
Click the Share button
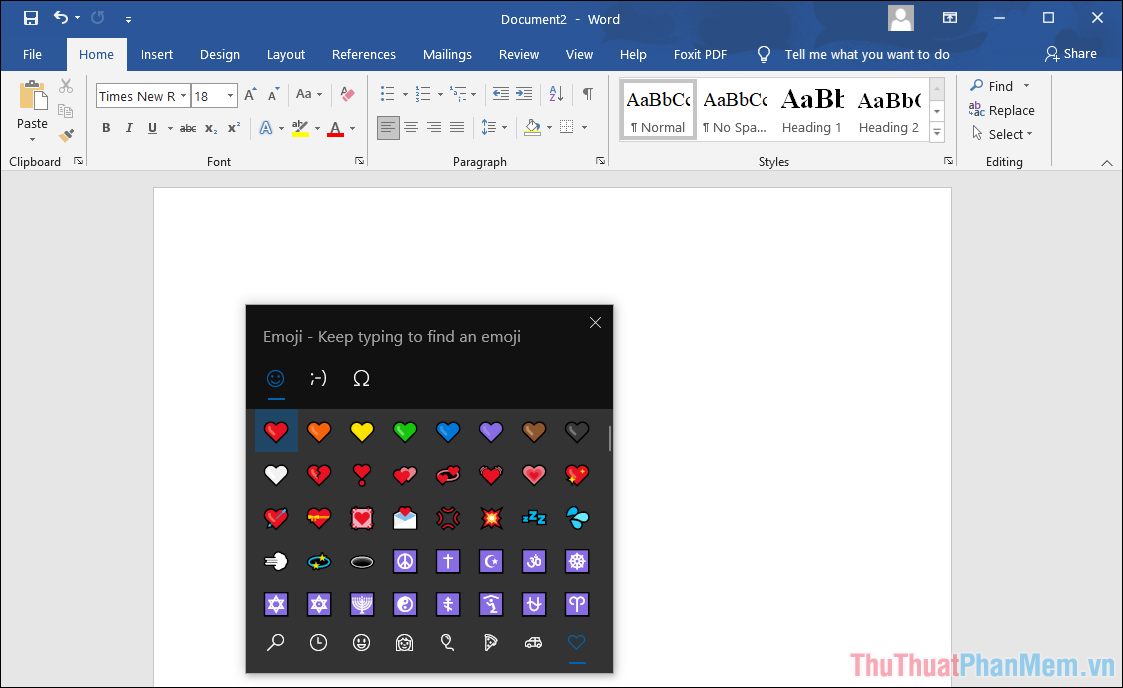tap(1071, 54)
